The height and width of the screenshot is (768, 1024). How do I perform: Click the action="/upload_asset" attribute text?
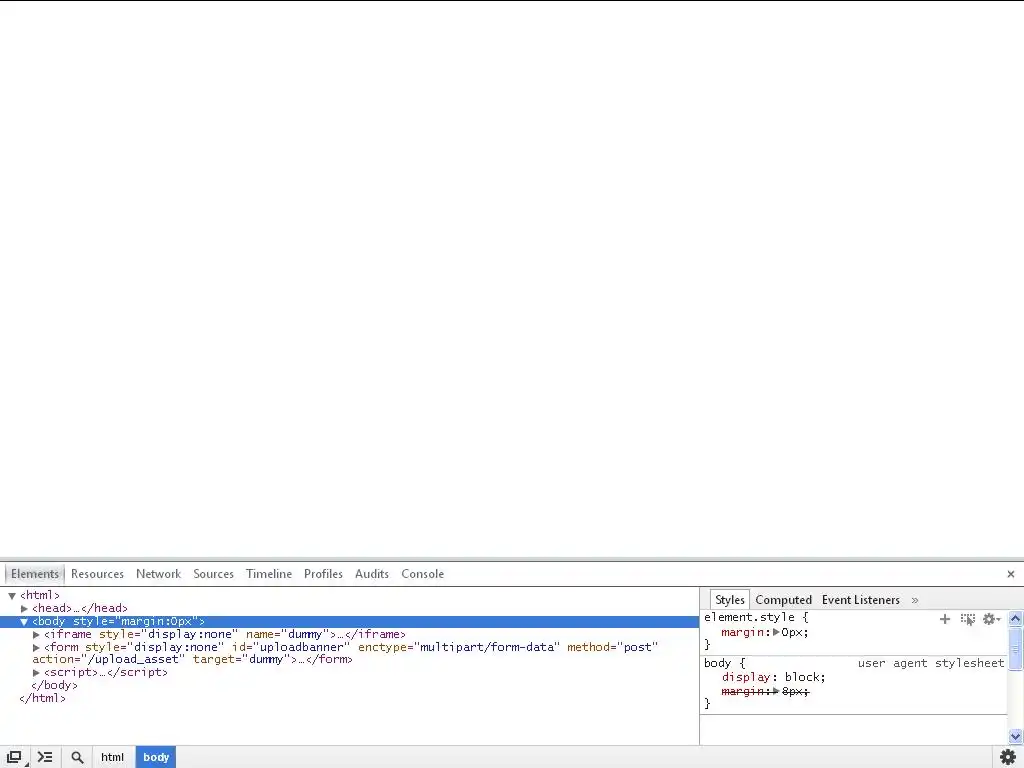point(109,660)
